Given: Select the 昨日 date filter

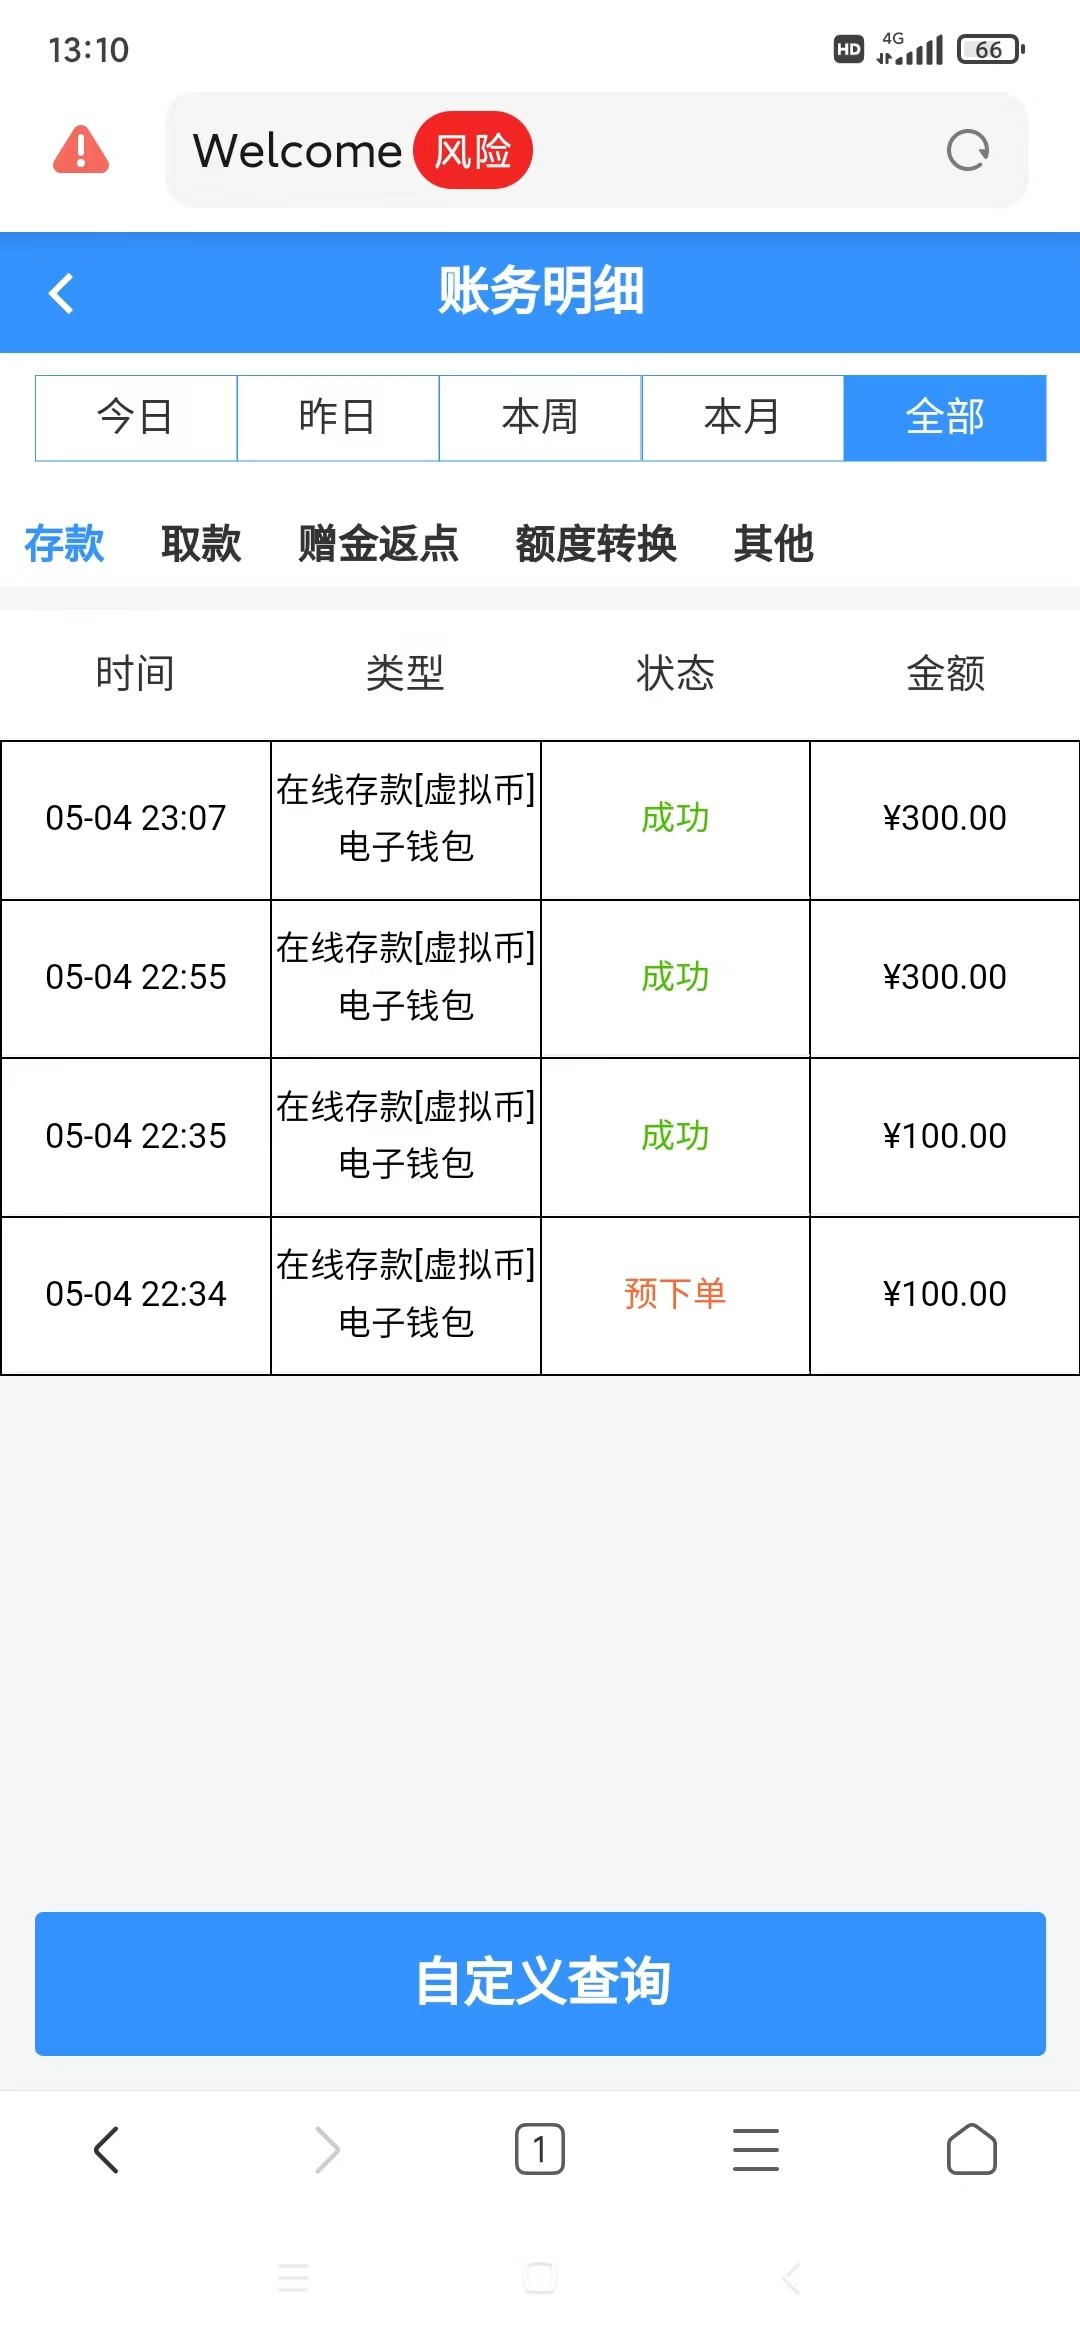Looking at the screenshot, I should pos(338,418).
